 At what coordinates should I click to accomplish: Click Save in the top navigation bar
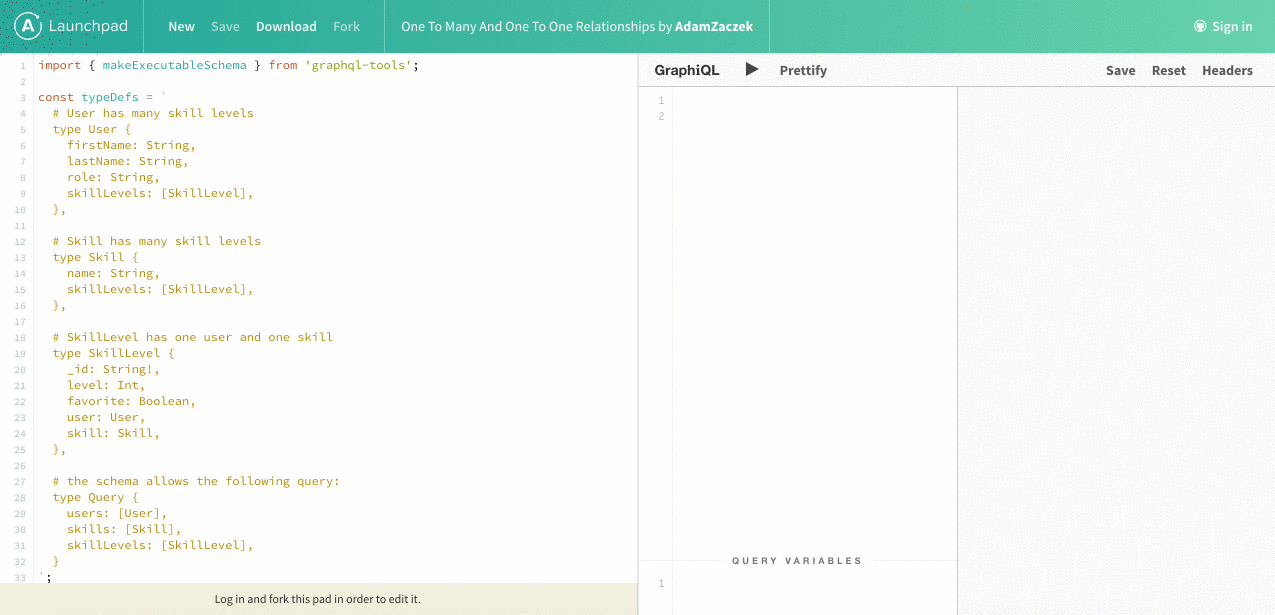click(x=225, y=27)
